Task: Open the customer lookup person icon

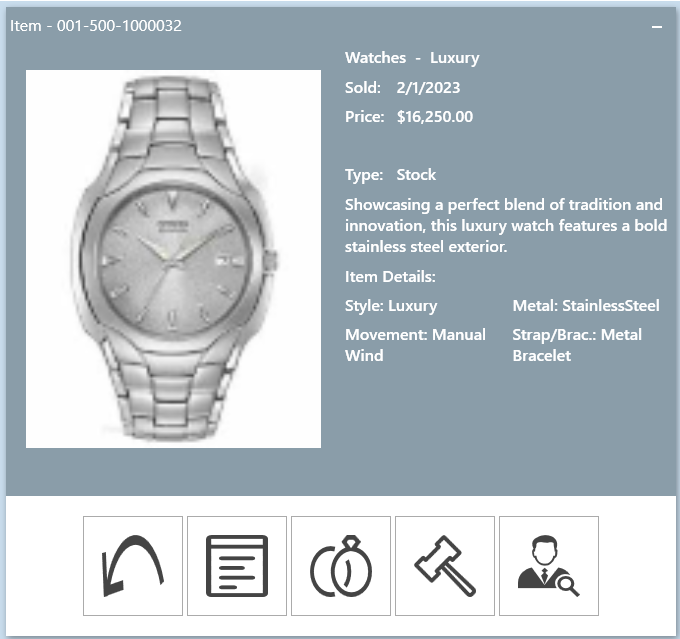Action: coord(549,566)
